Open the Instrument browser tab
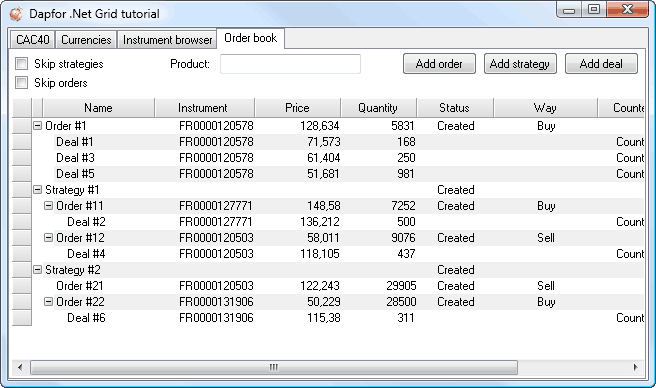This screenshot has width=656, height=388. pyautogui.click(x=167, y=40)
